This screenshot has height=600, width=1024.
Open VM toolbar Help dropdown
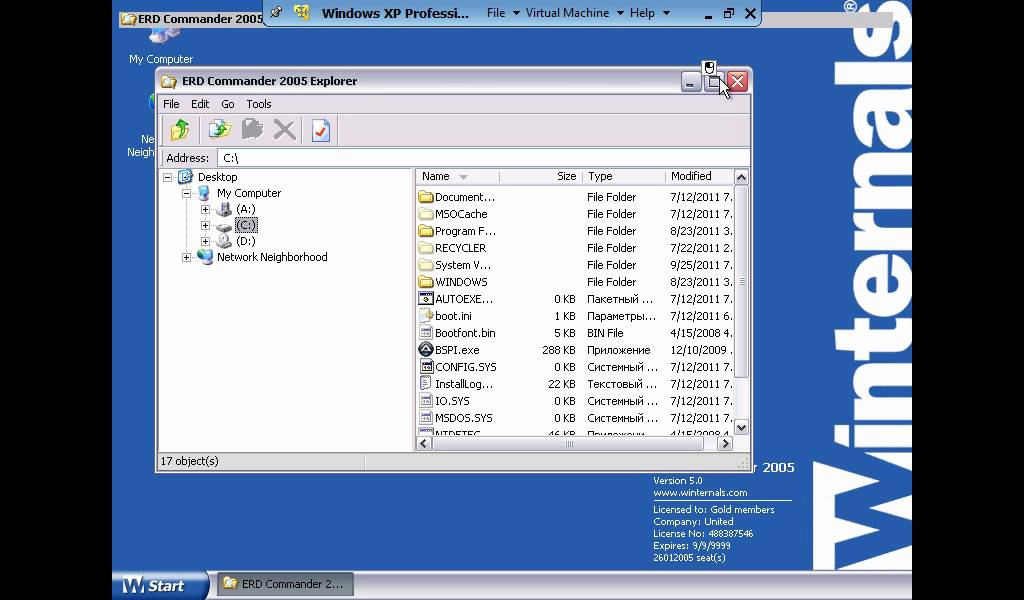pyautogui.click(x=650, y=13)
